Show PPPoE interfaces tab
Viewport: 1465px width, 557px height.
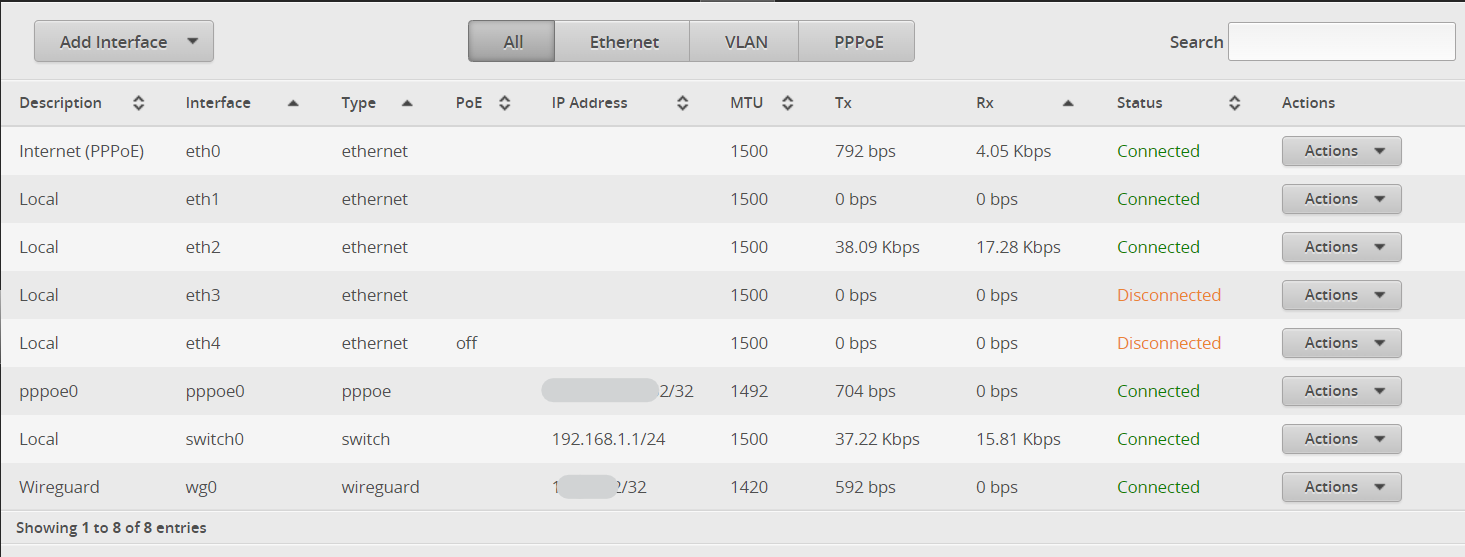[x=857, y=42]
